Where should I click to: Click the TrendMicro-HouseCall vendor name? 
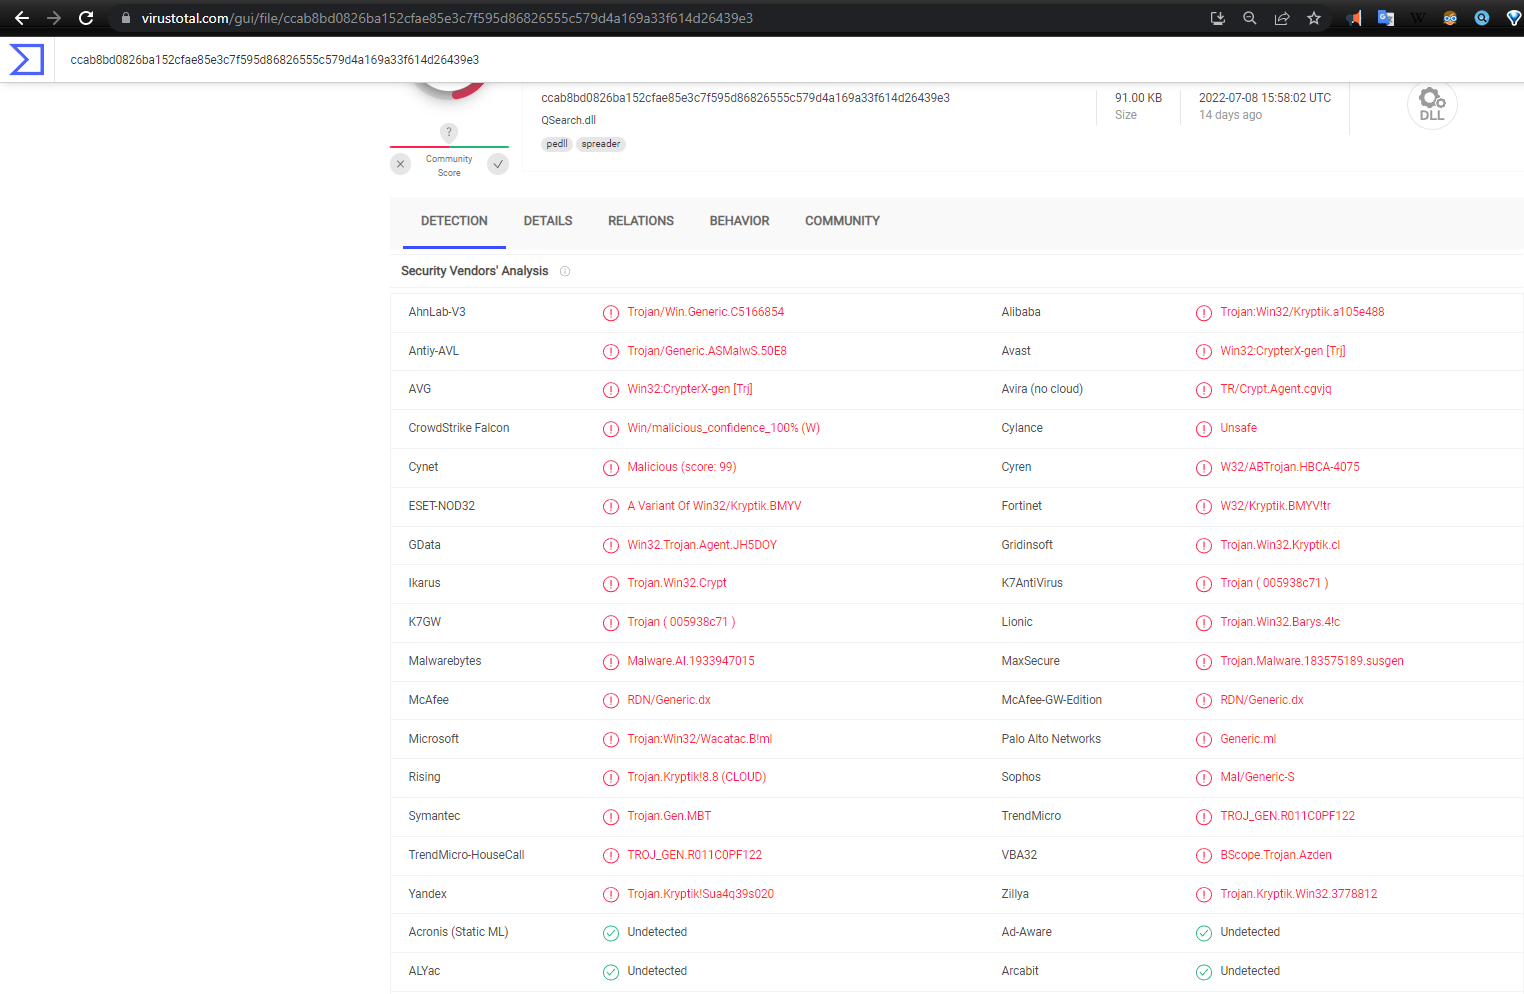(466, 855)
